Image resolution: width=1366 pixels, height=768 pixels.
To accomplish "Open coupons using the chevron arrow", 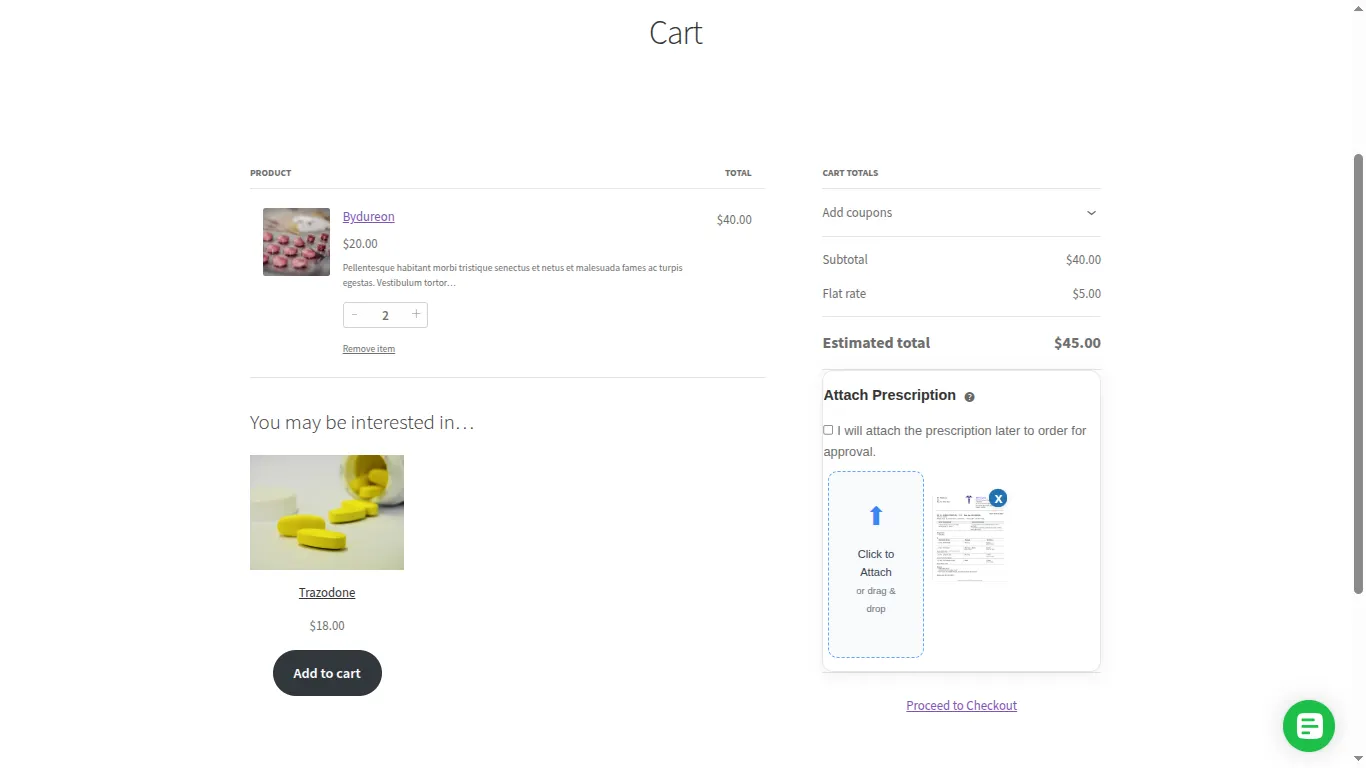I will pos(1091,213).
